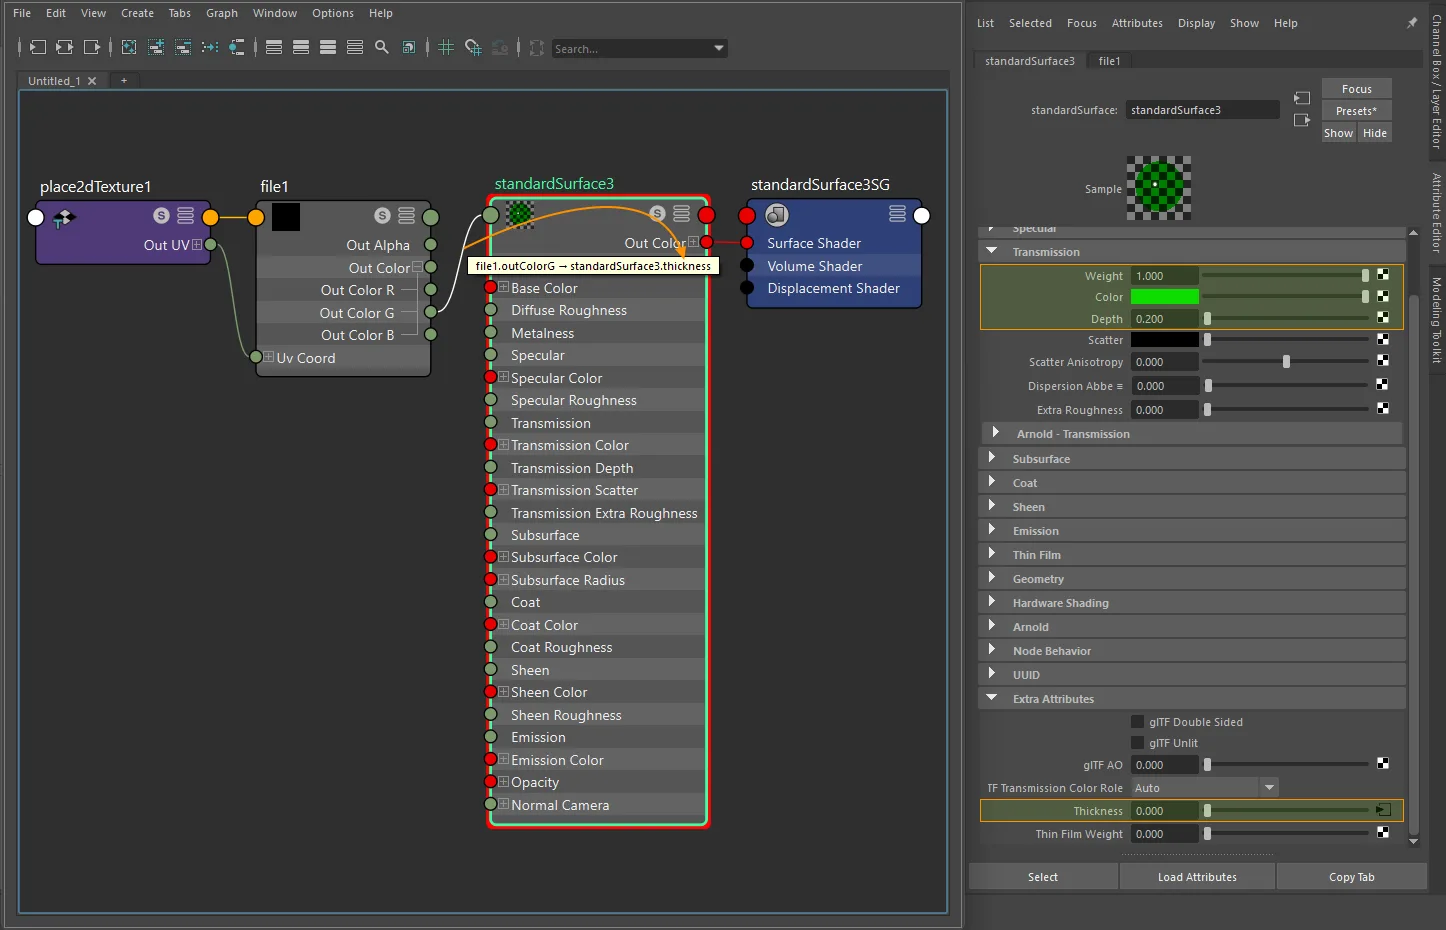Image resolution: width=1446 pixels, height=930 pixels.
Task: Click the Volume Shader attribute row
Action: pyautogui.click(x=834, y=266)
